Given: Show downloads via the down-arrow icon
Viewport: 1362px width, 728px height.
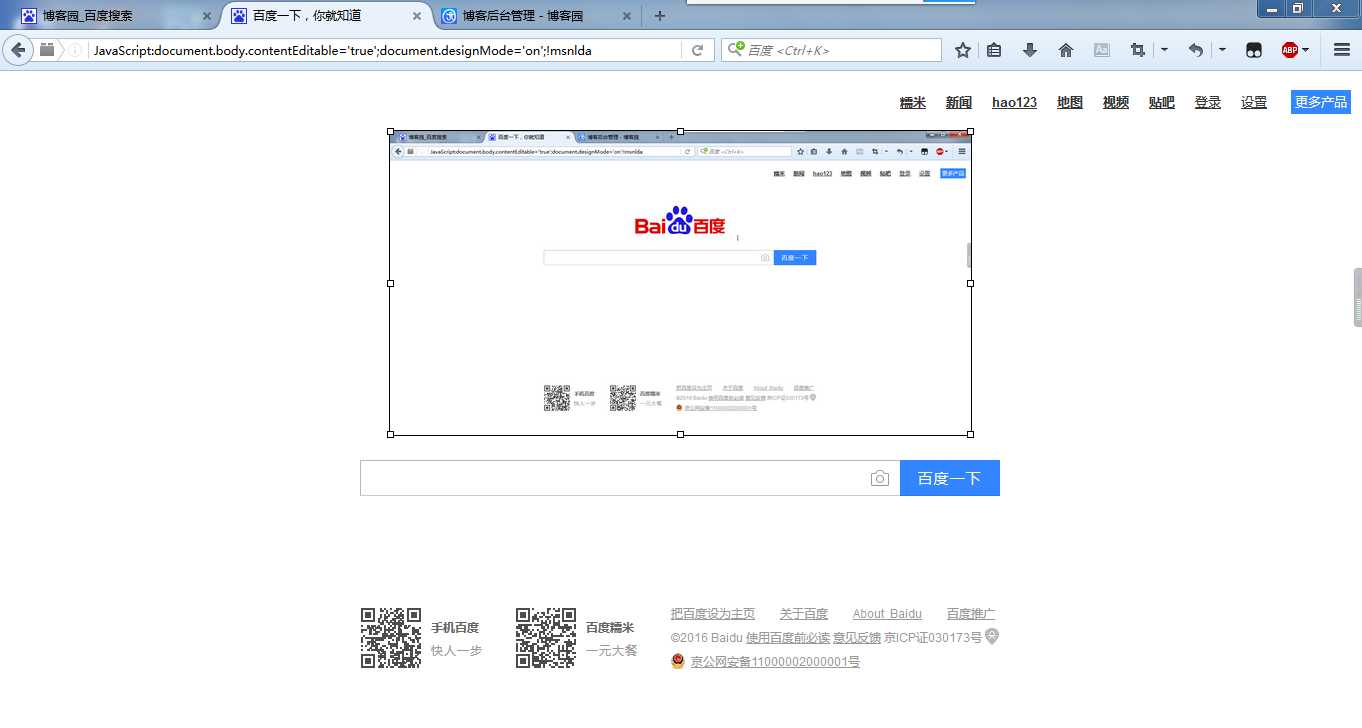Looking at the screenshot, I should point(1030,50).
